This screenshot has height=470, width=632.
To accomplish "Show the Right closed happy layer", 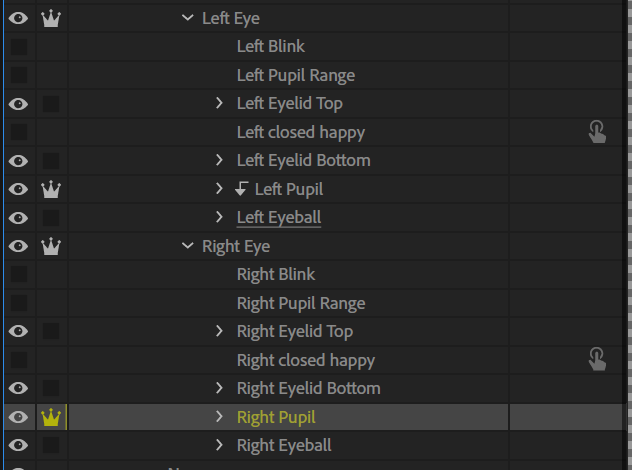I will click(19, 360).
